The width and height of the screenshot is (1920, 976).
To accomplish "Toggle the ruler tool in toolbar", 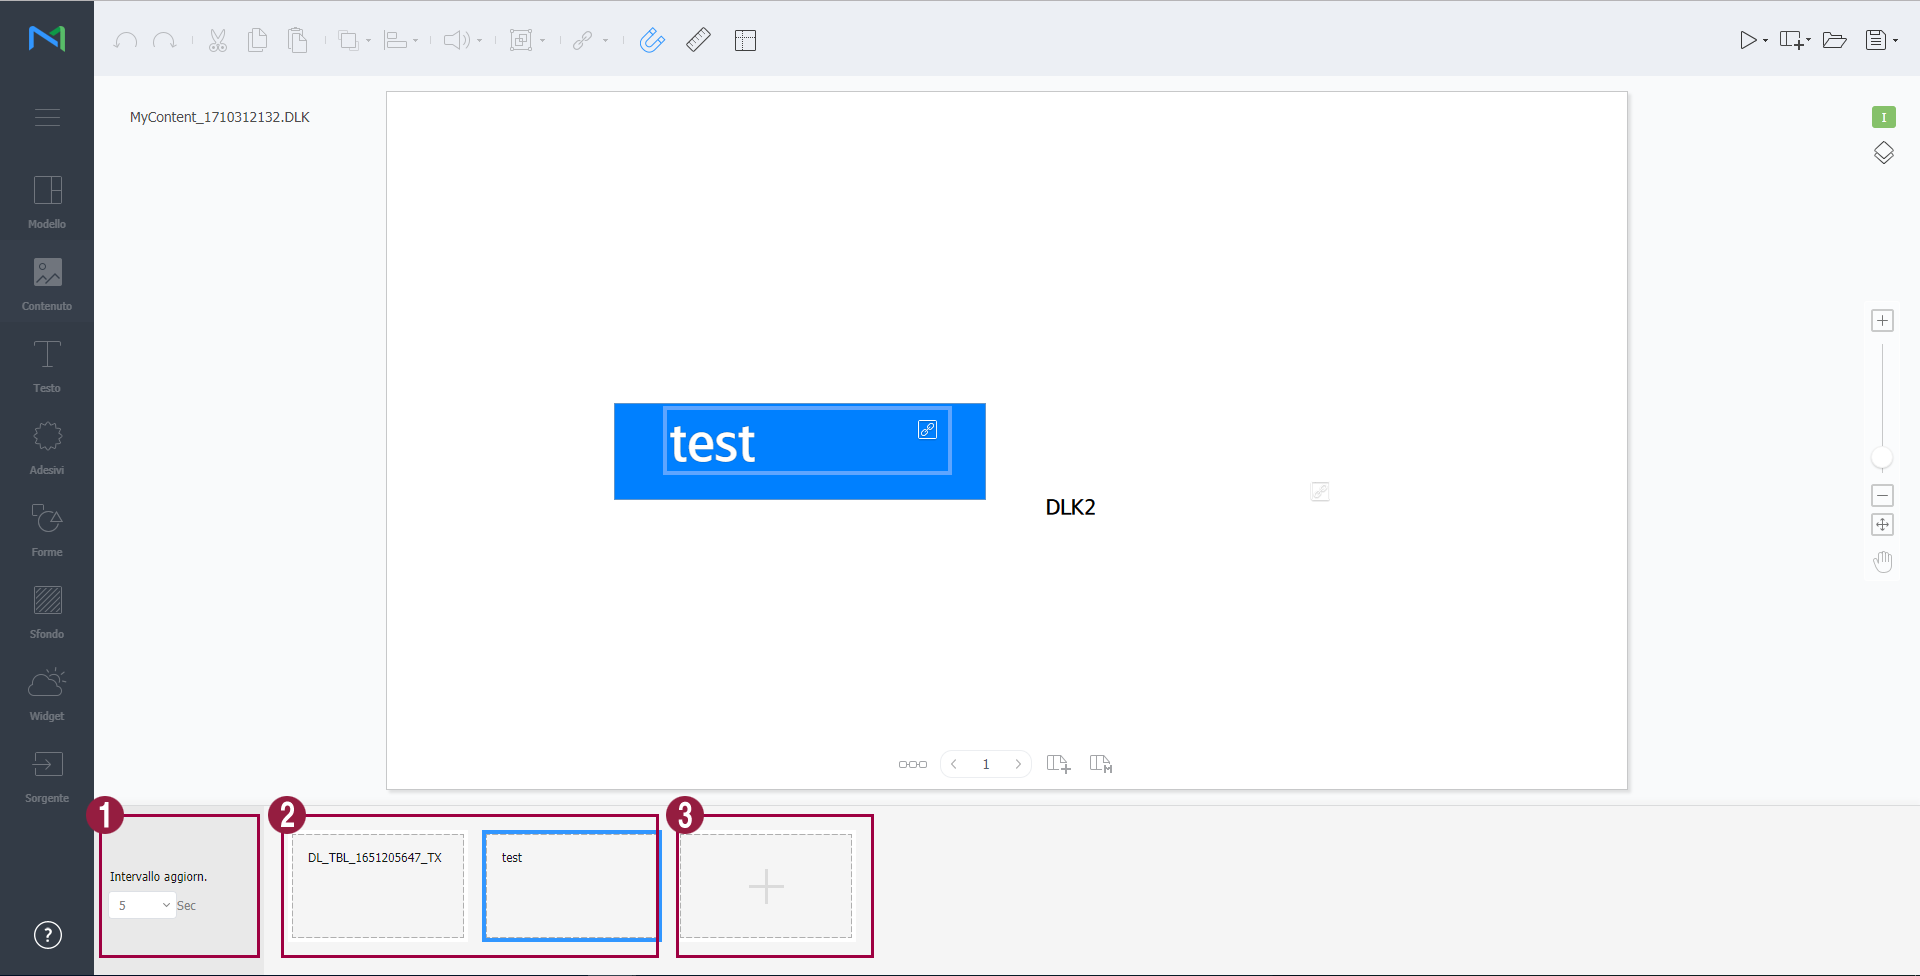I will point(698,40).
